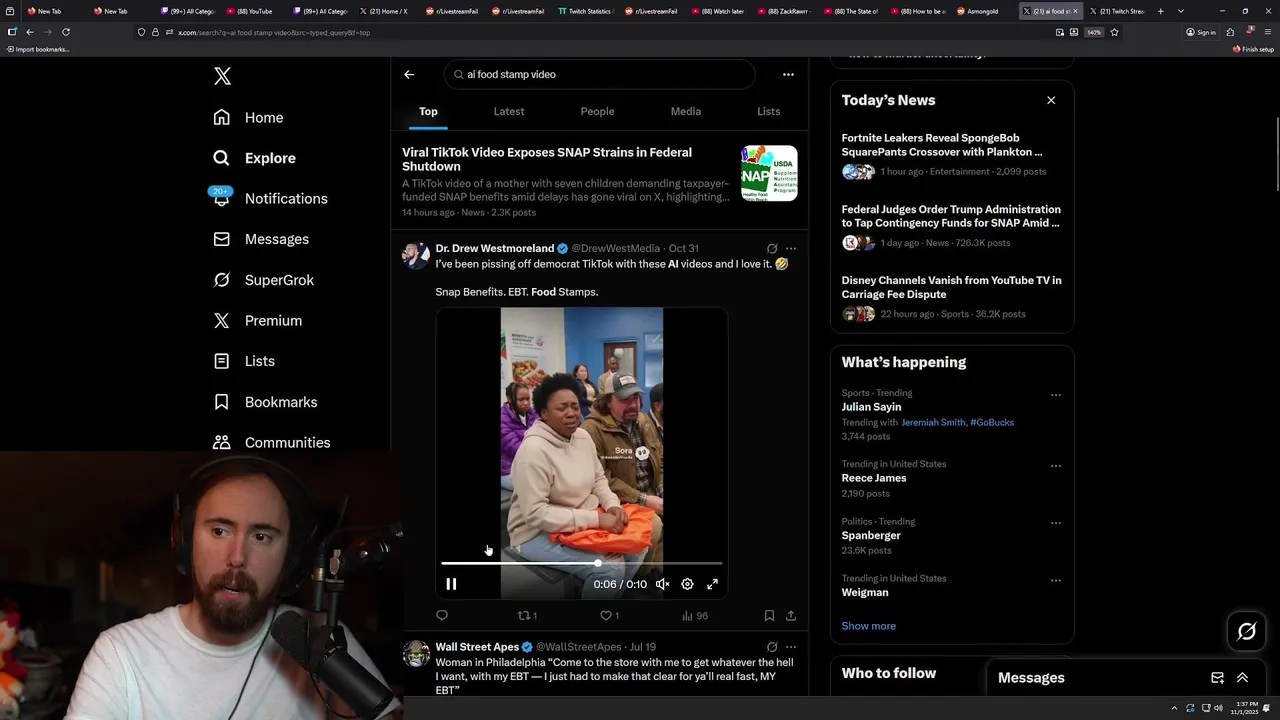Switch to the Top tab
This screenshot has width=1280, height=720.
428,111
